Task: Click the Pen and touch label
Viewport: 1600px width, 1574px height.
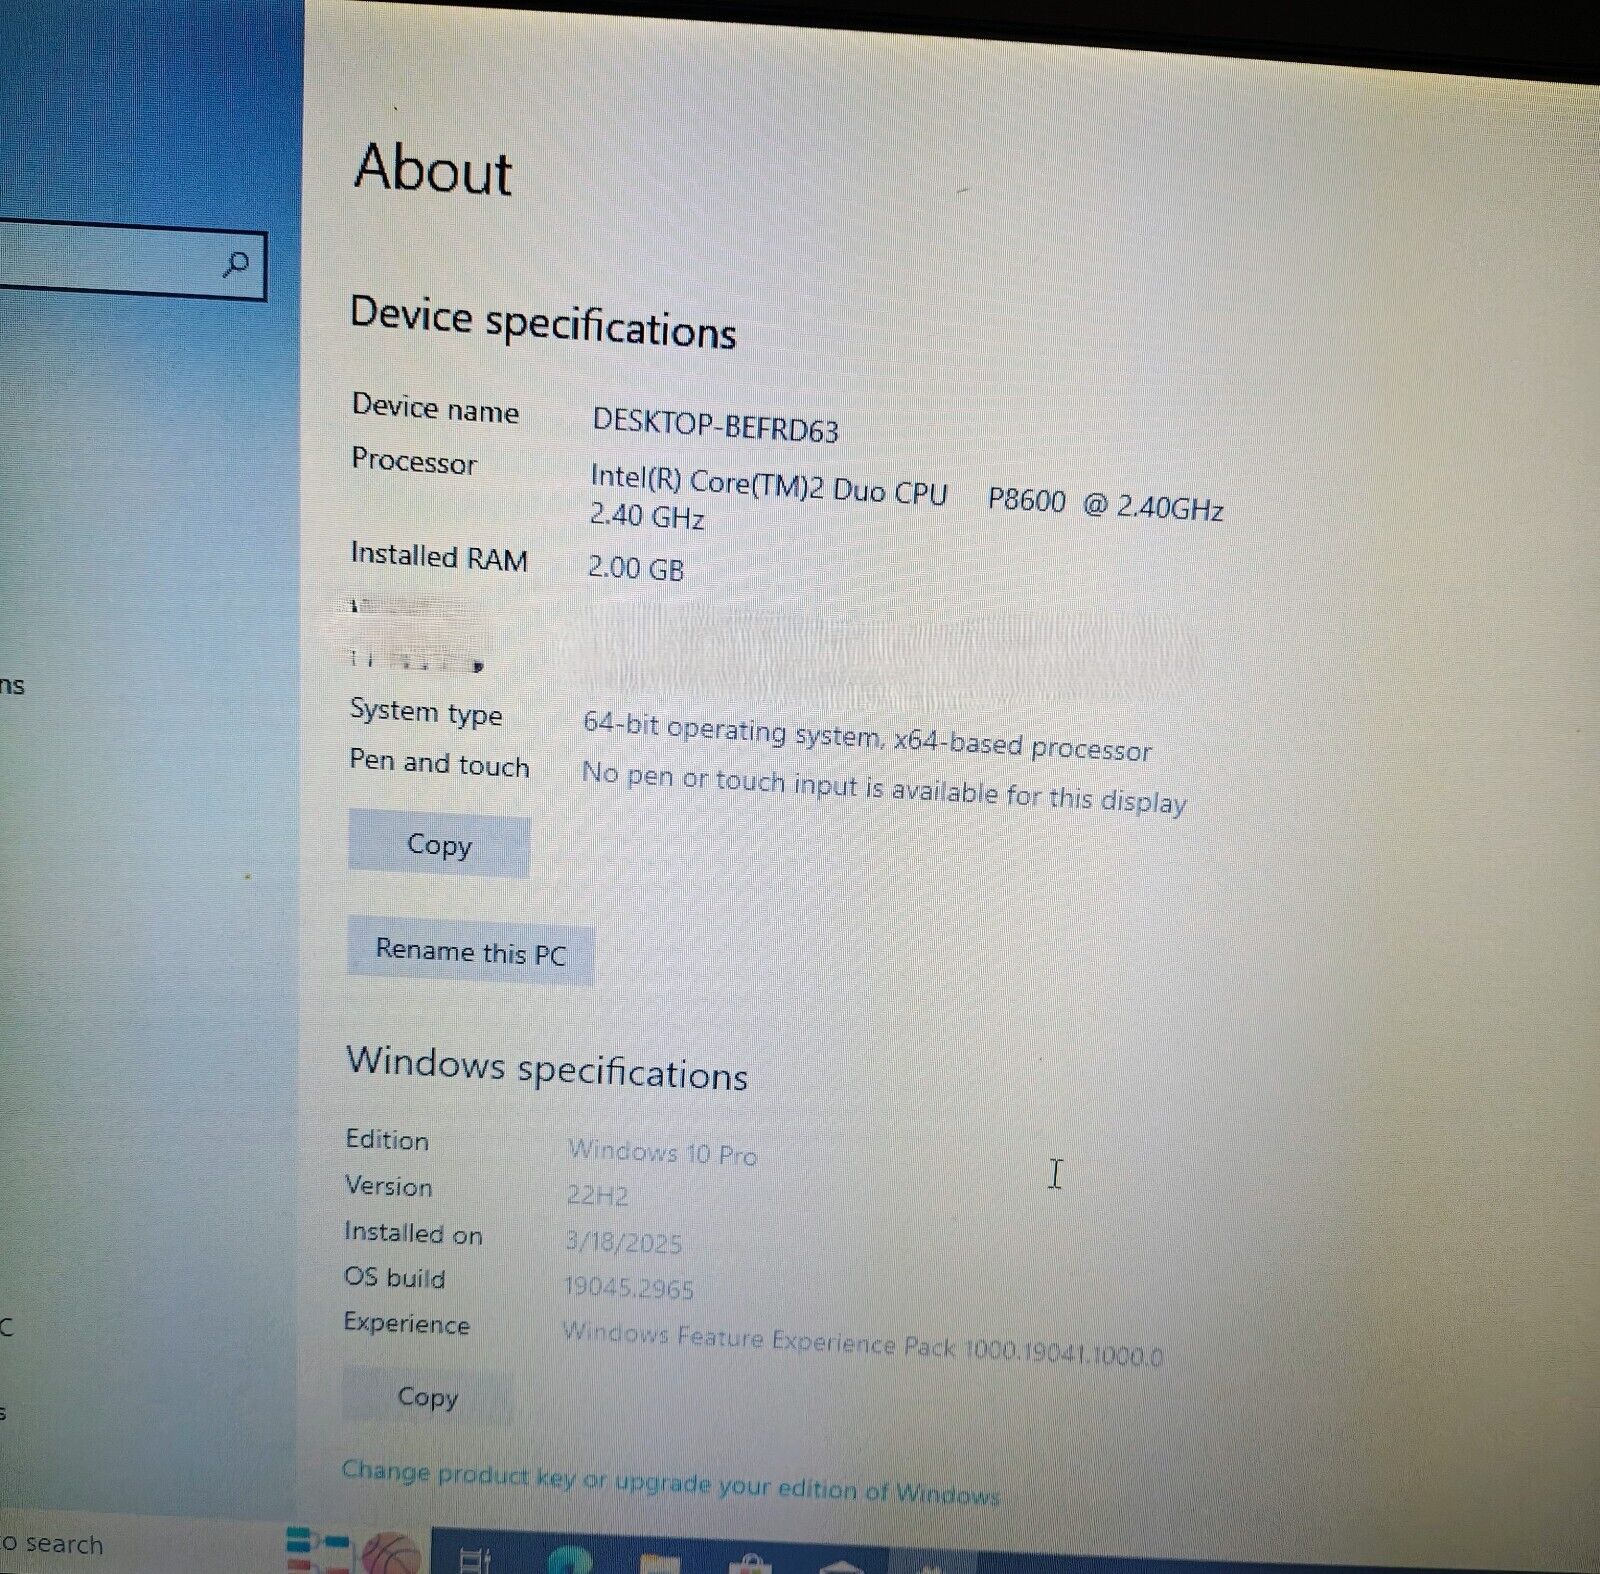Action: pos(439,763)
